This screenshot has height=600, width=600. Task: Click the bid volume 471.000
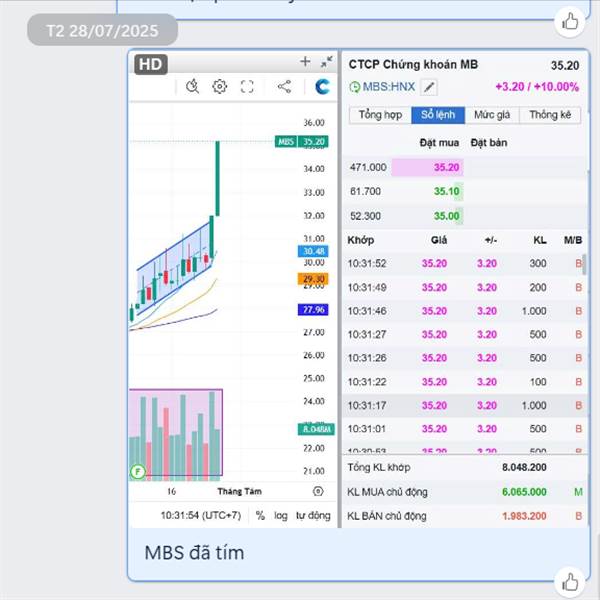pos(368,167)
